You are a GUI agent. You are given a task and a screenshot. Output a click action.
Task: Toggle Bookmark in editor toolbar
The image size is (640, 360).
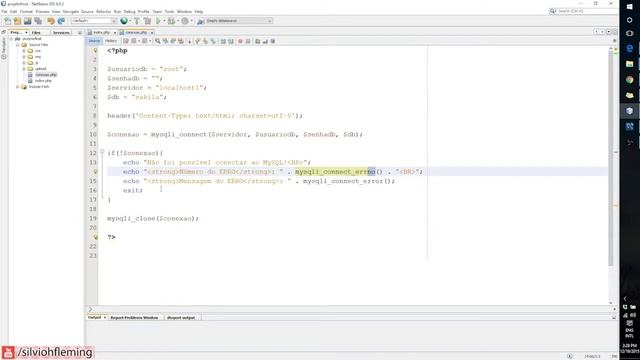click(213, 41)
